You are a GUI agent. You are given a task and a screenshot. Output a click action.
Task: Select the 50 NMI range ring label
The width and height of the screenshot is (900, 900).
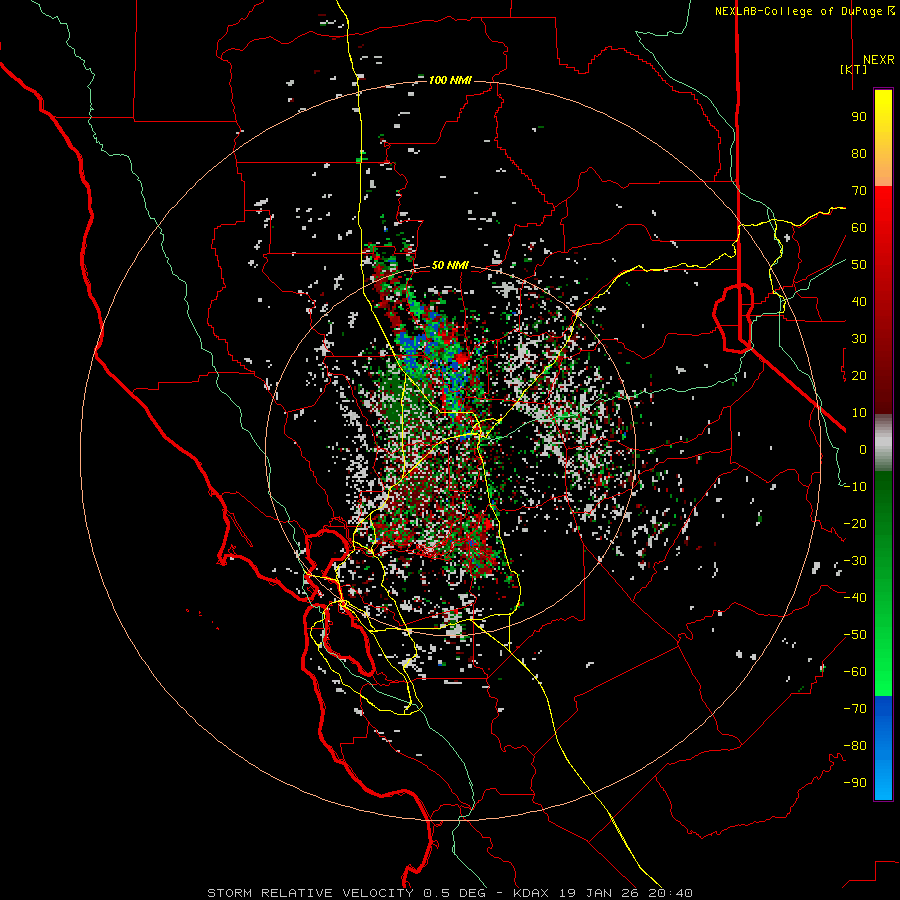point(450,265)
